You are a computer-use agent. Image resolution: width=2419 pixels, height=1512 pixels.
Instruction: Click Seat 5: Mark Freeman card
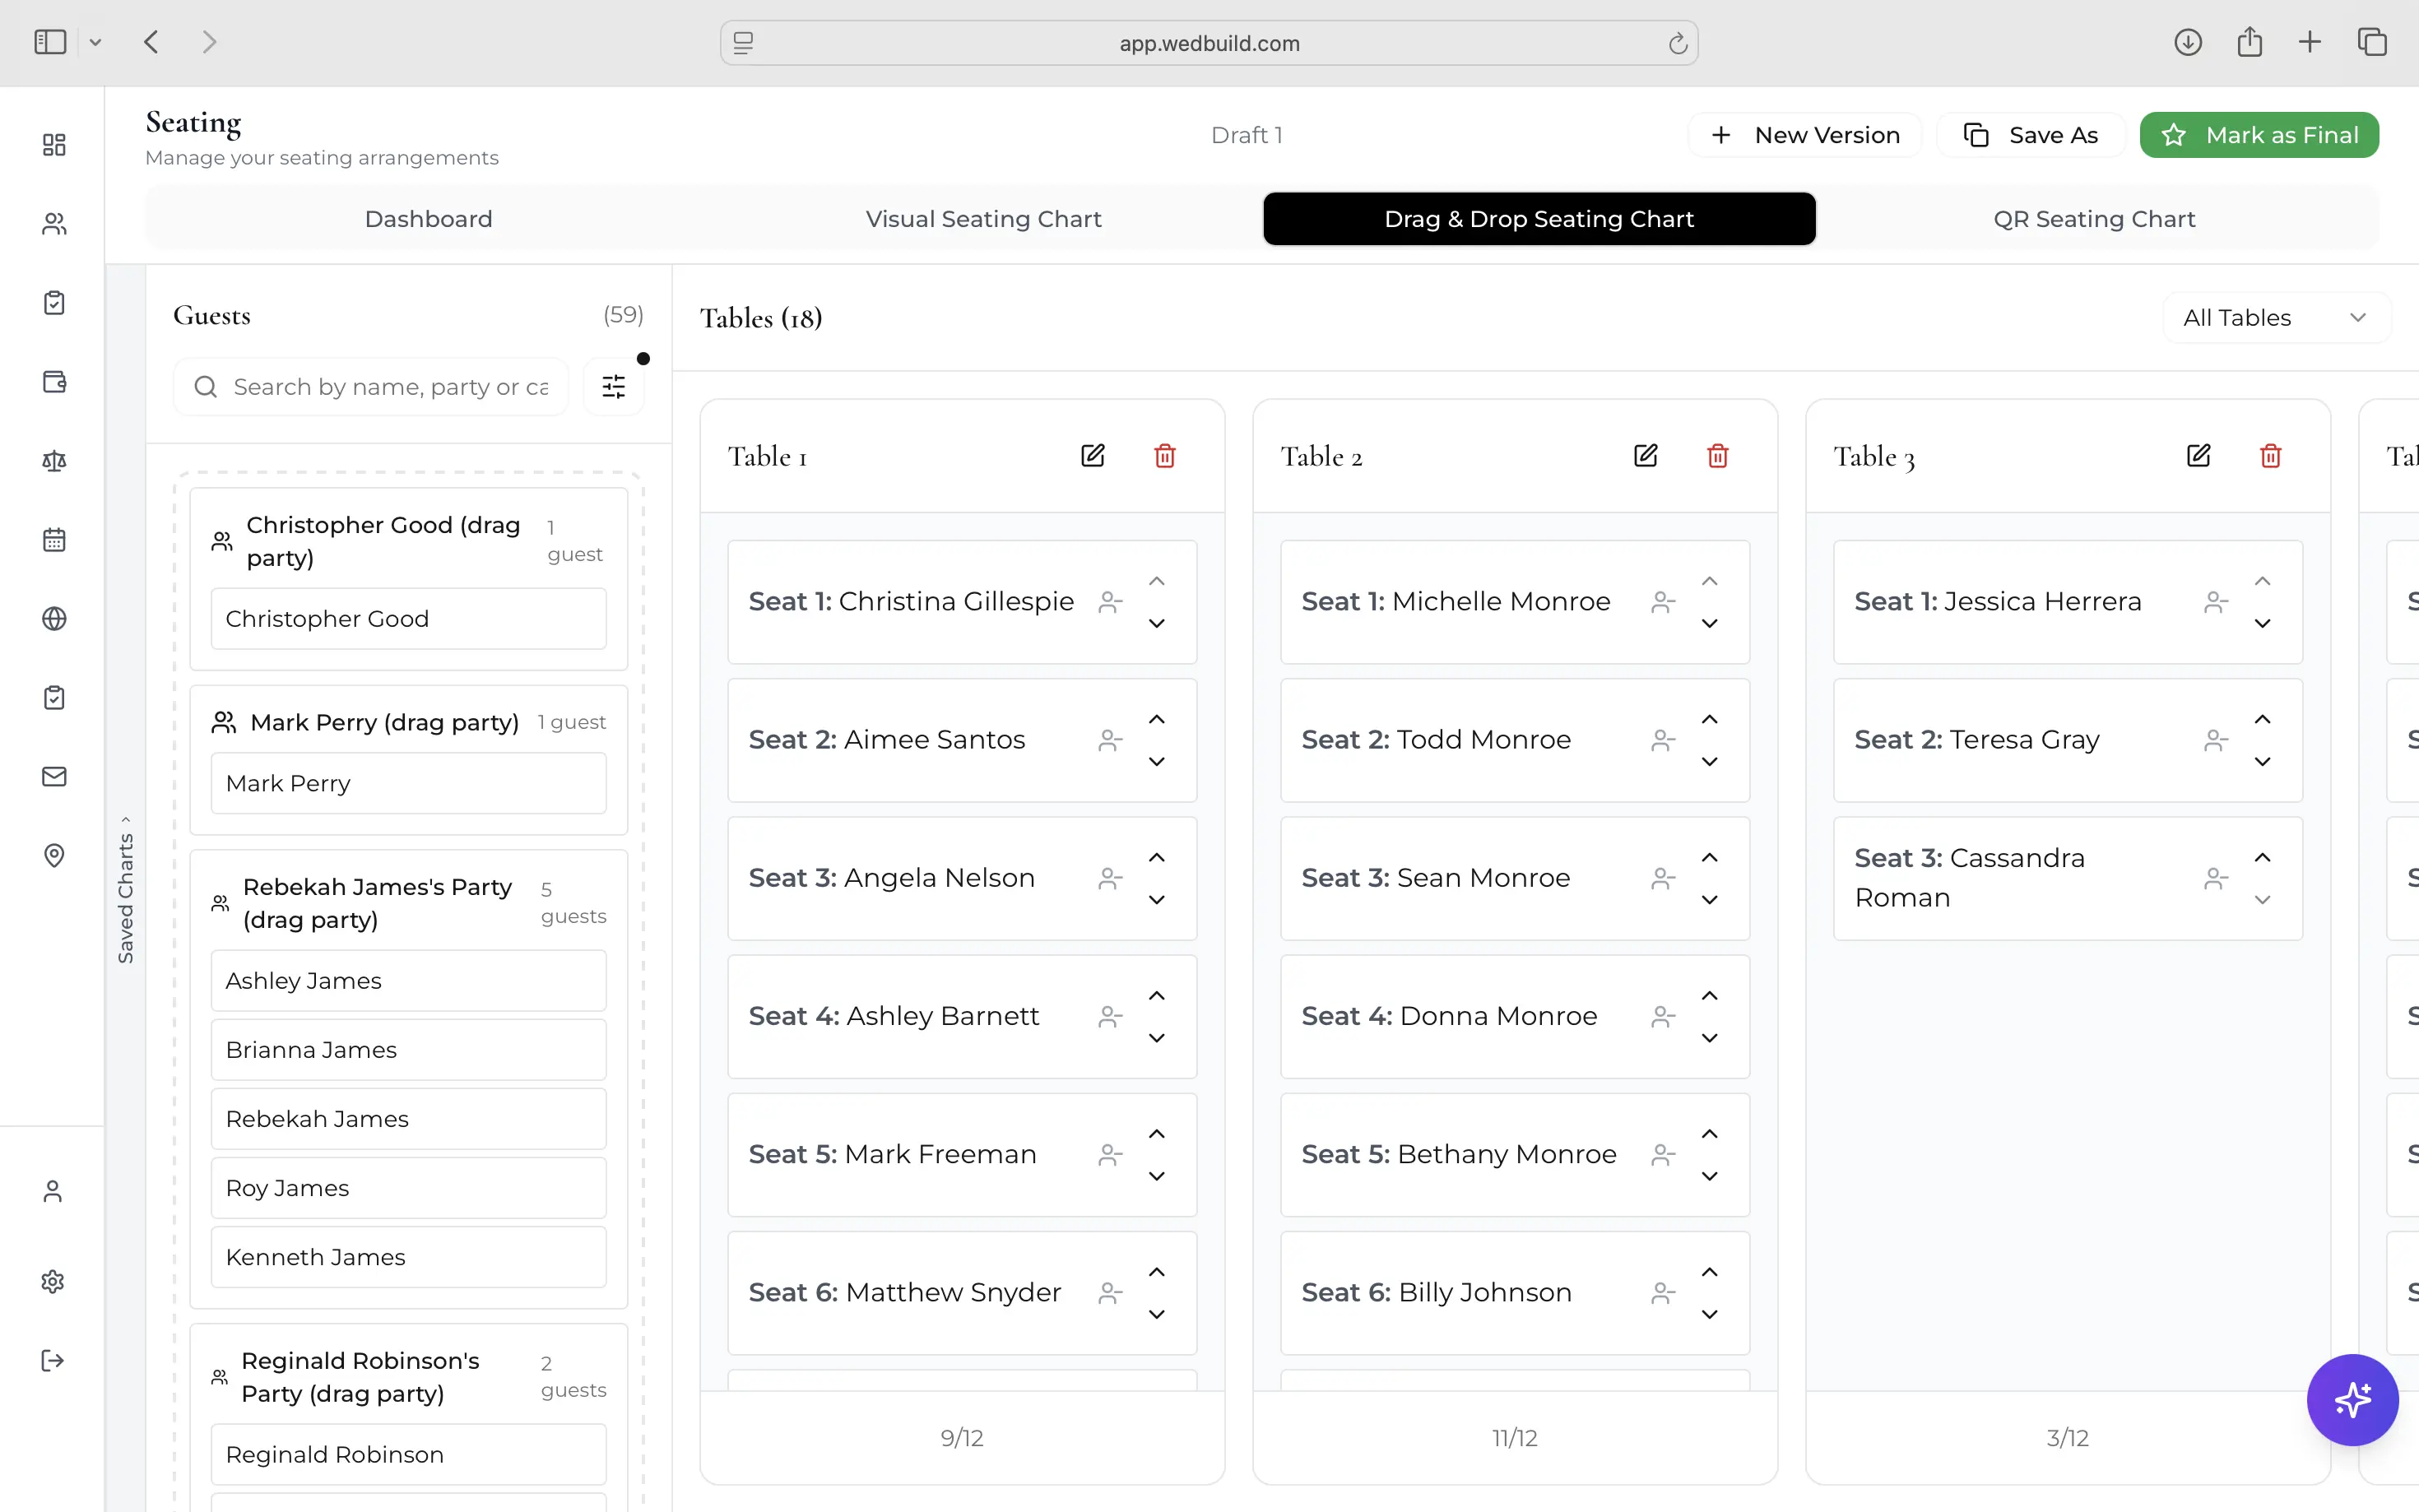[x=962, y=1155]
